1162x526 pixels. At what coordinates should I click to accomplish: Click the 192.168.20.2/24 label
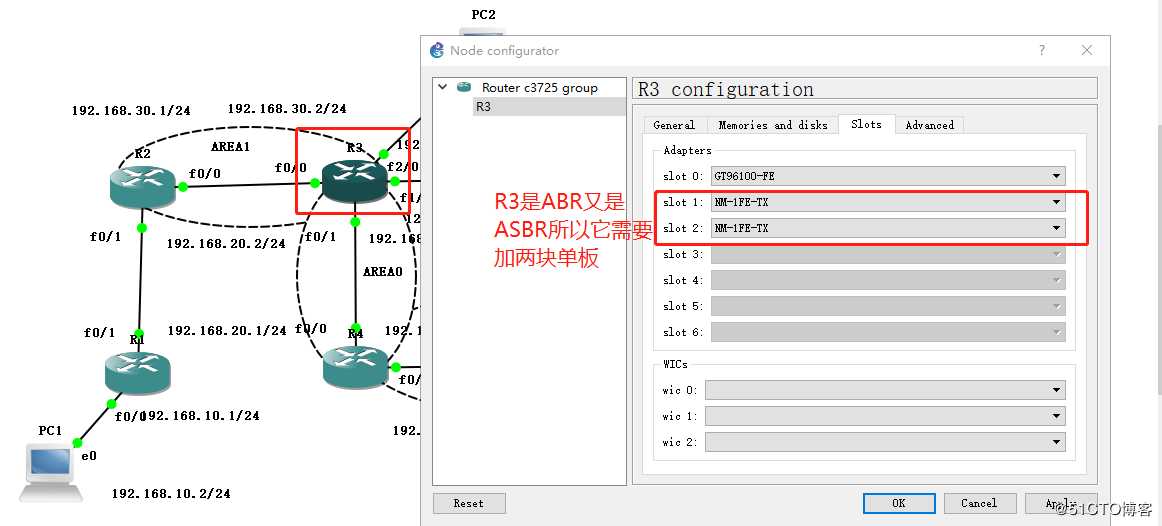coord(226,243)
